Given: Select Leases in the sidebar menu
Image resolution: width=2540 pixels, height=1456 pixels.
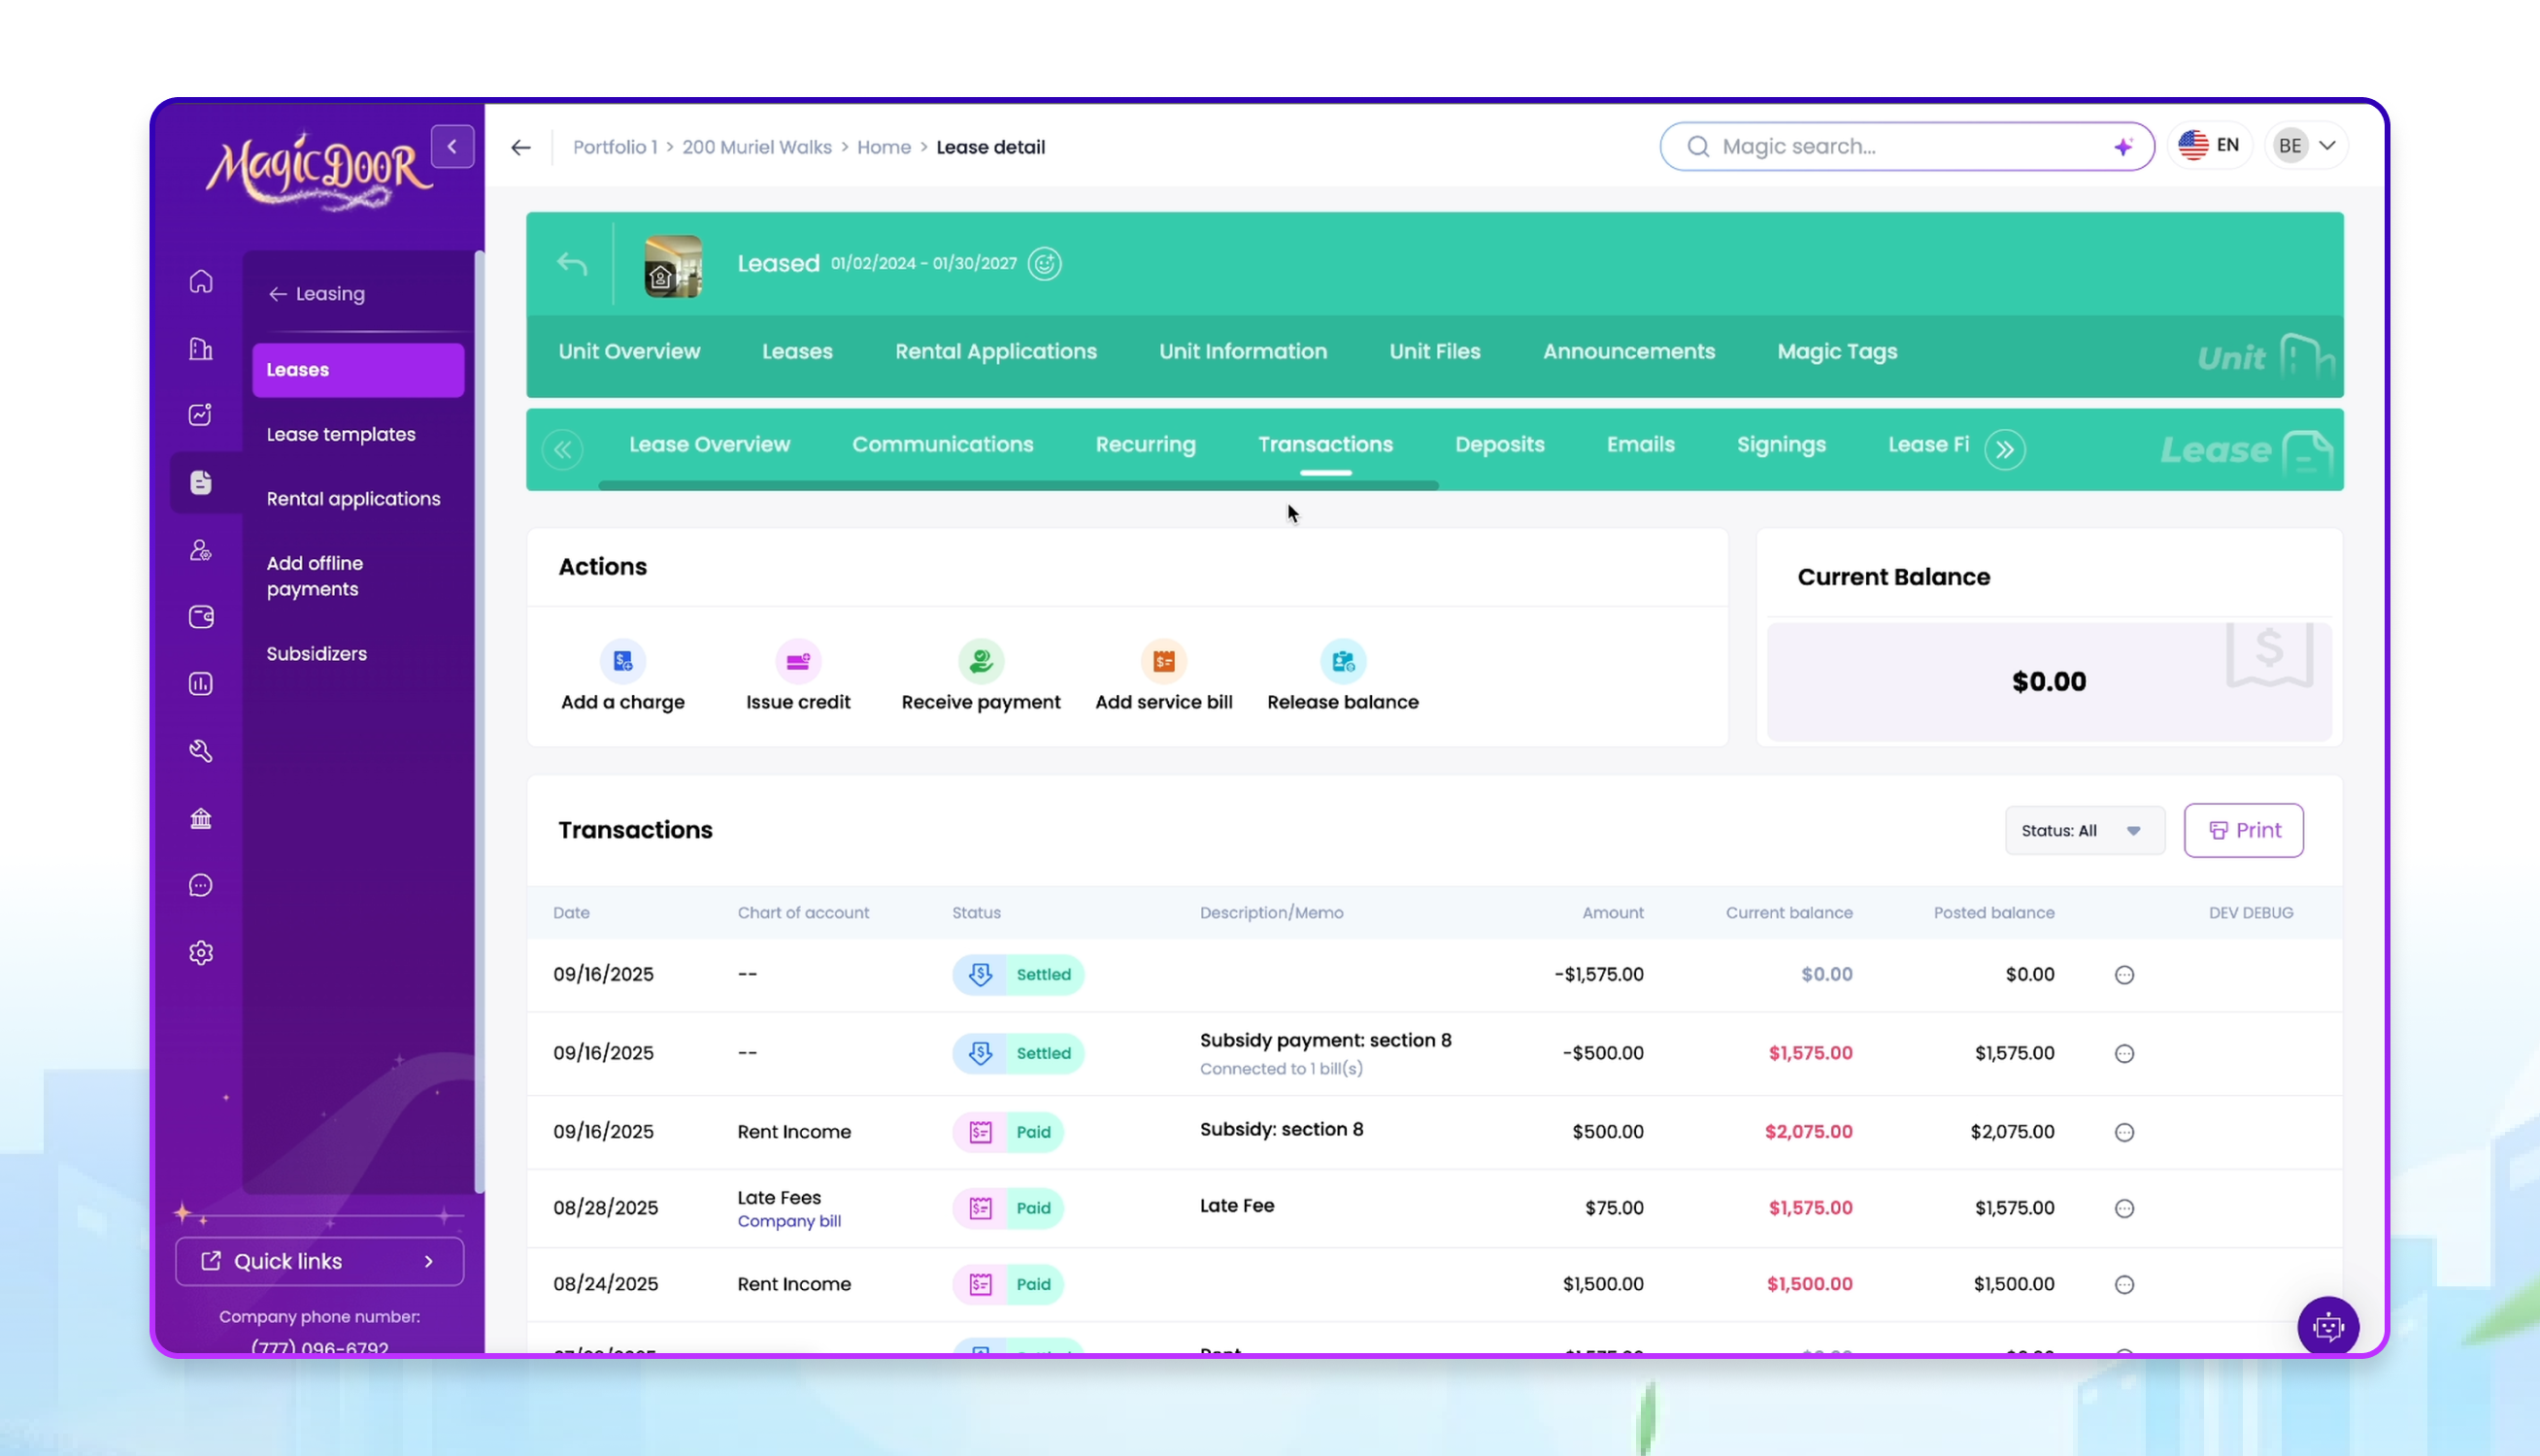Looking at the screenshot, I should 358,370.
